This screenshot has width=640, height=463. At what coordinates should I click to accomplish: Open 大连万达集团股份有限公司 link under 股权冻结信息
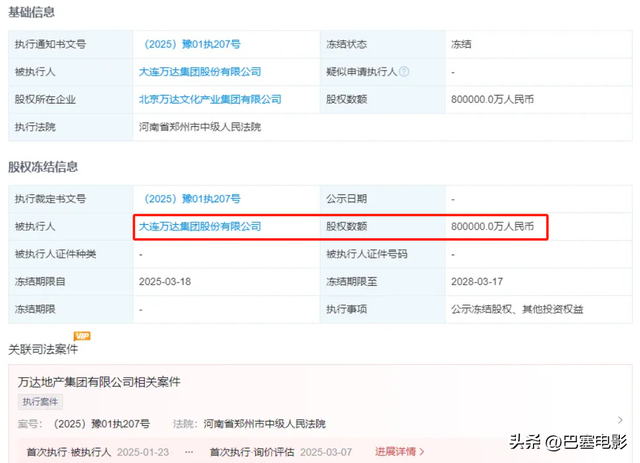[x=200, y=226]
